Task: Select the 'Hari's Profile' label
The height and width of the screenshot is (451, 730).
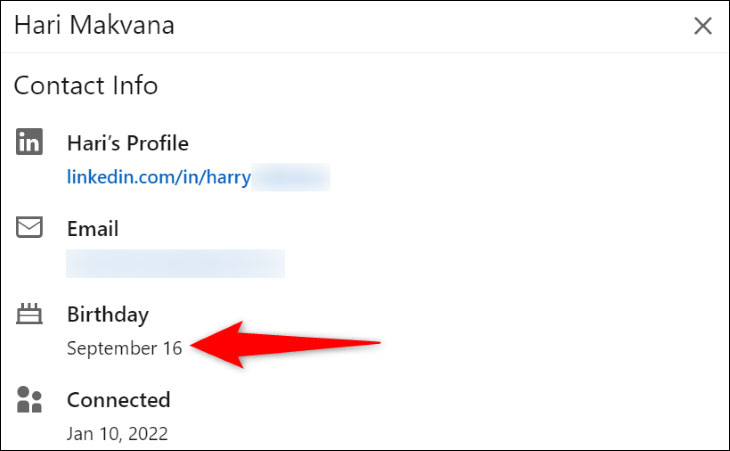Action: (127, 144)
